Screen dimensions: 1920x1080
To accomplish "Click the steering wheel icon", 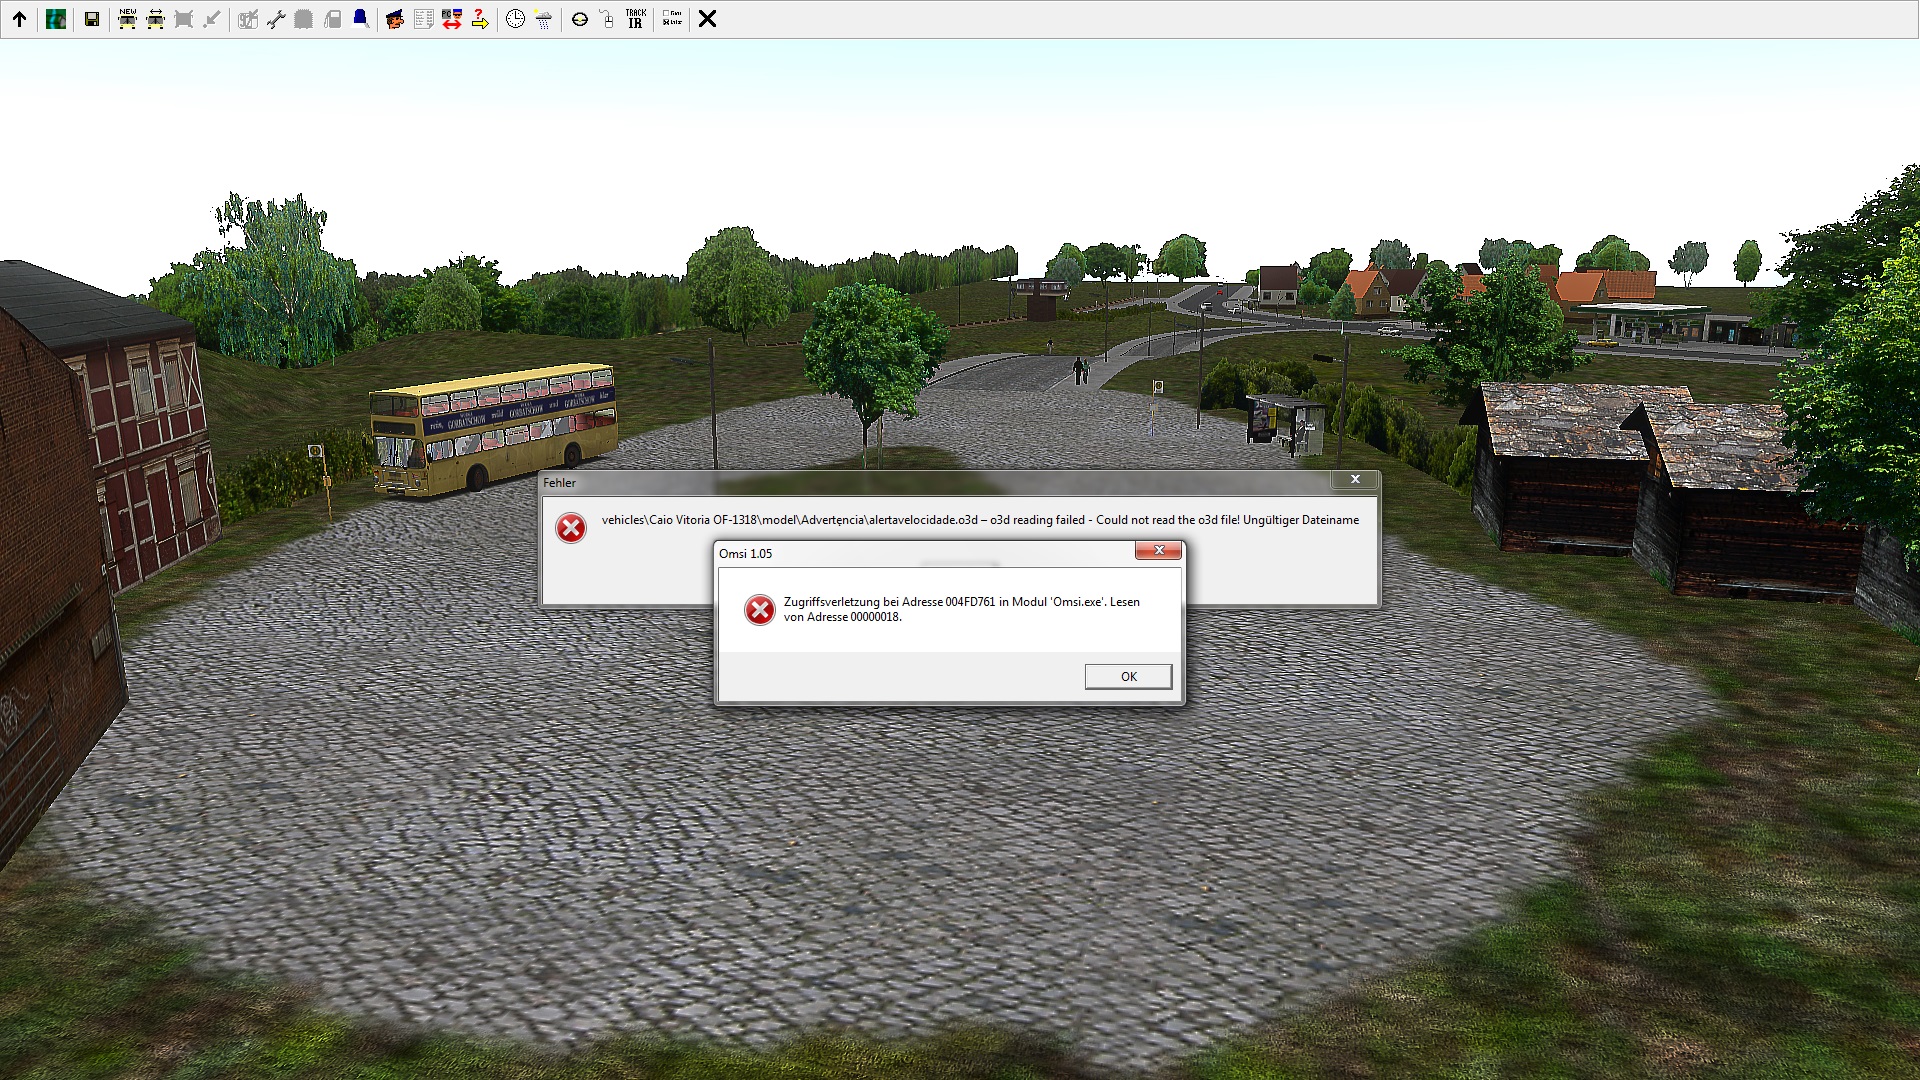I will click(x=579, y=19).
